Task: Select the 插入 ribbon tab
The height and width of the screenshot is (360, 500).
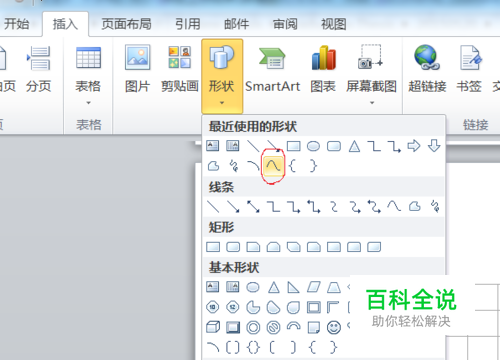Action: (x=65, y=24)
